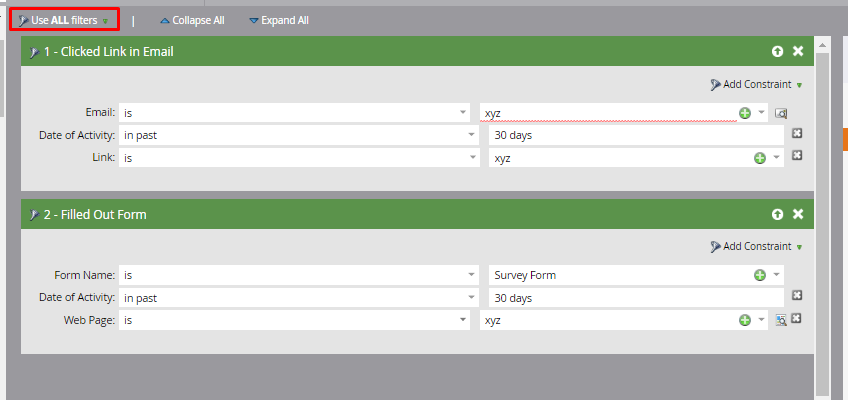Open the Use ALL filters dropdown
Screen dimensions: 848x400
tap(64, 19)
